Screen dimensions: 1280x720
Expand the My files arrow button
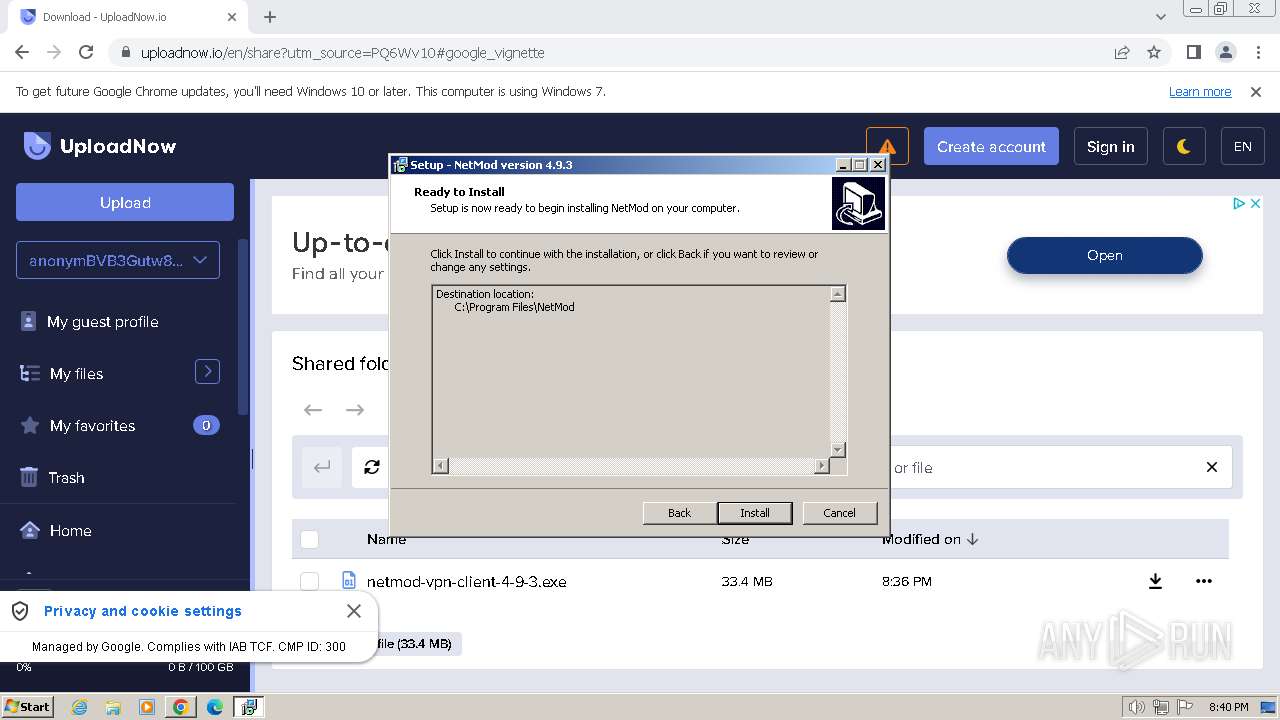pyautogui.click(x=207, y=372)
